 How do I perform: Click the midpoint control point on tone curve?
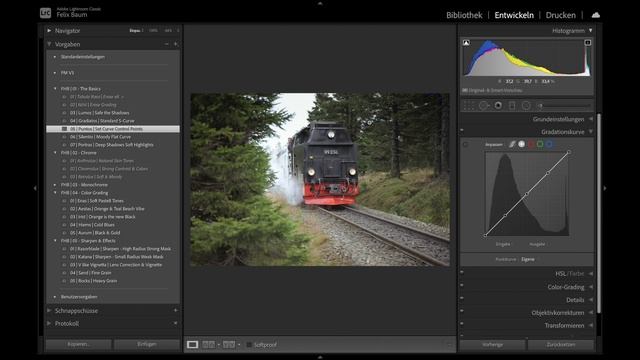[527, 194]
